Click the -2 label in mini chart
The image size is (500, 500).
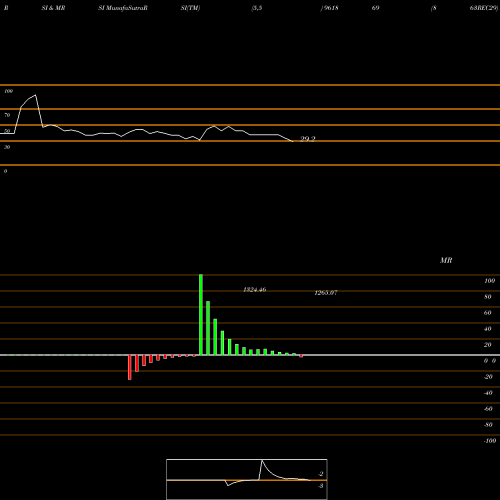321,474
